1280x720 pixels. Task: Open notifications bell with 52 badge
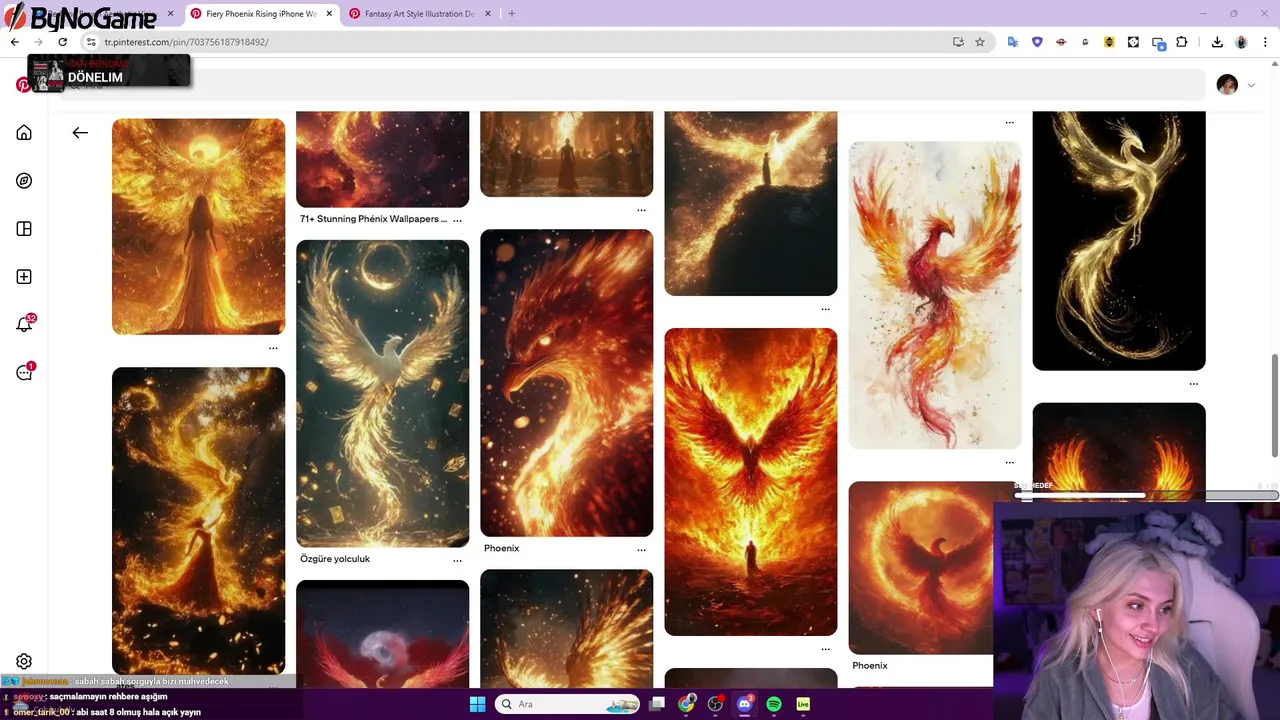(x=24, y=325)
